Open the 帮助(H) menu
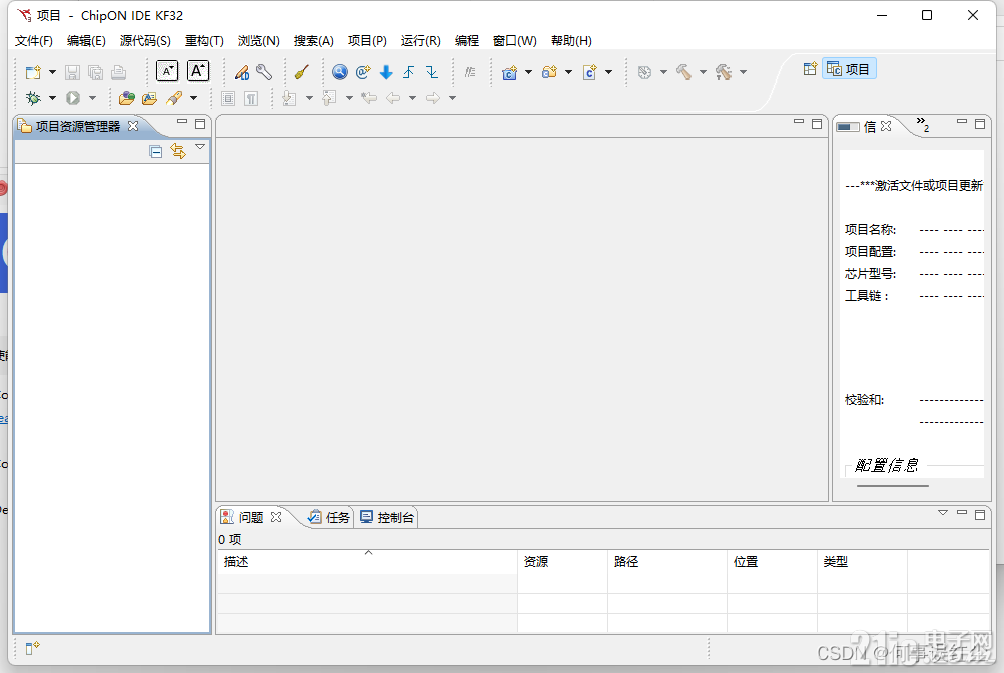Screen dimensions: 1004x673 [571, 41]
